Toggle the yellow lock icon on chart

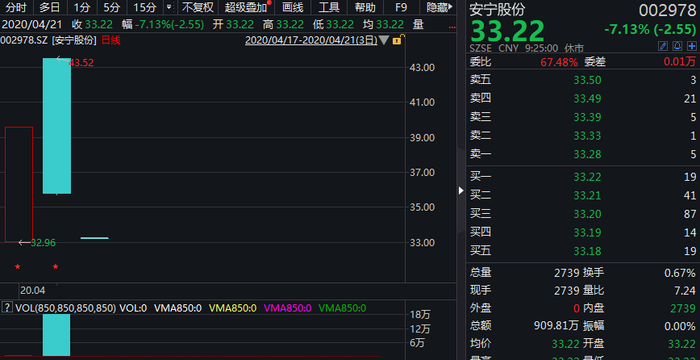(x=396, y=40)
